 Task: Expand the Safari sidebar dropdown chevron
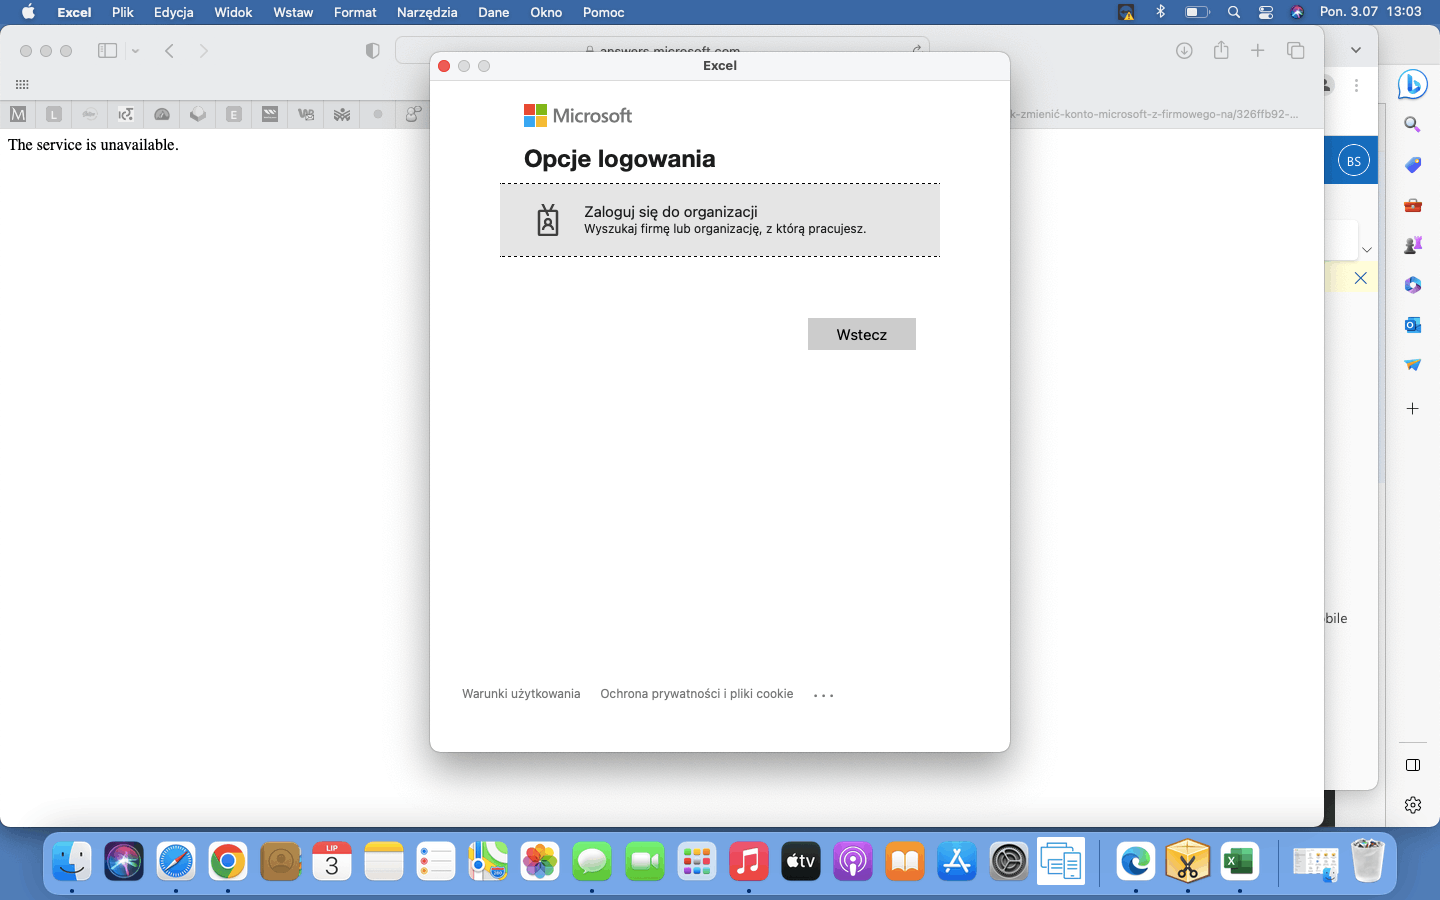click(x=135, y=51)
